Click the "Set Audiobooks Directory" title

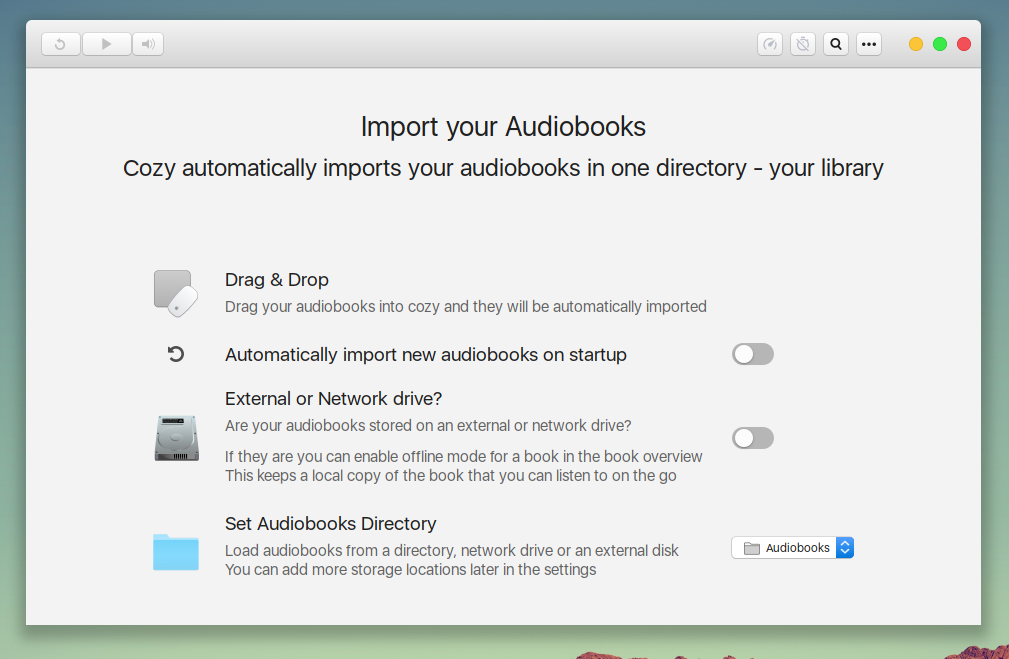pyautogui.click(x=331, y=524)
